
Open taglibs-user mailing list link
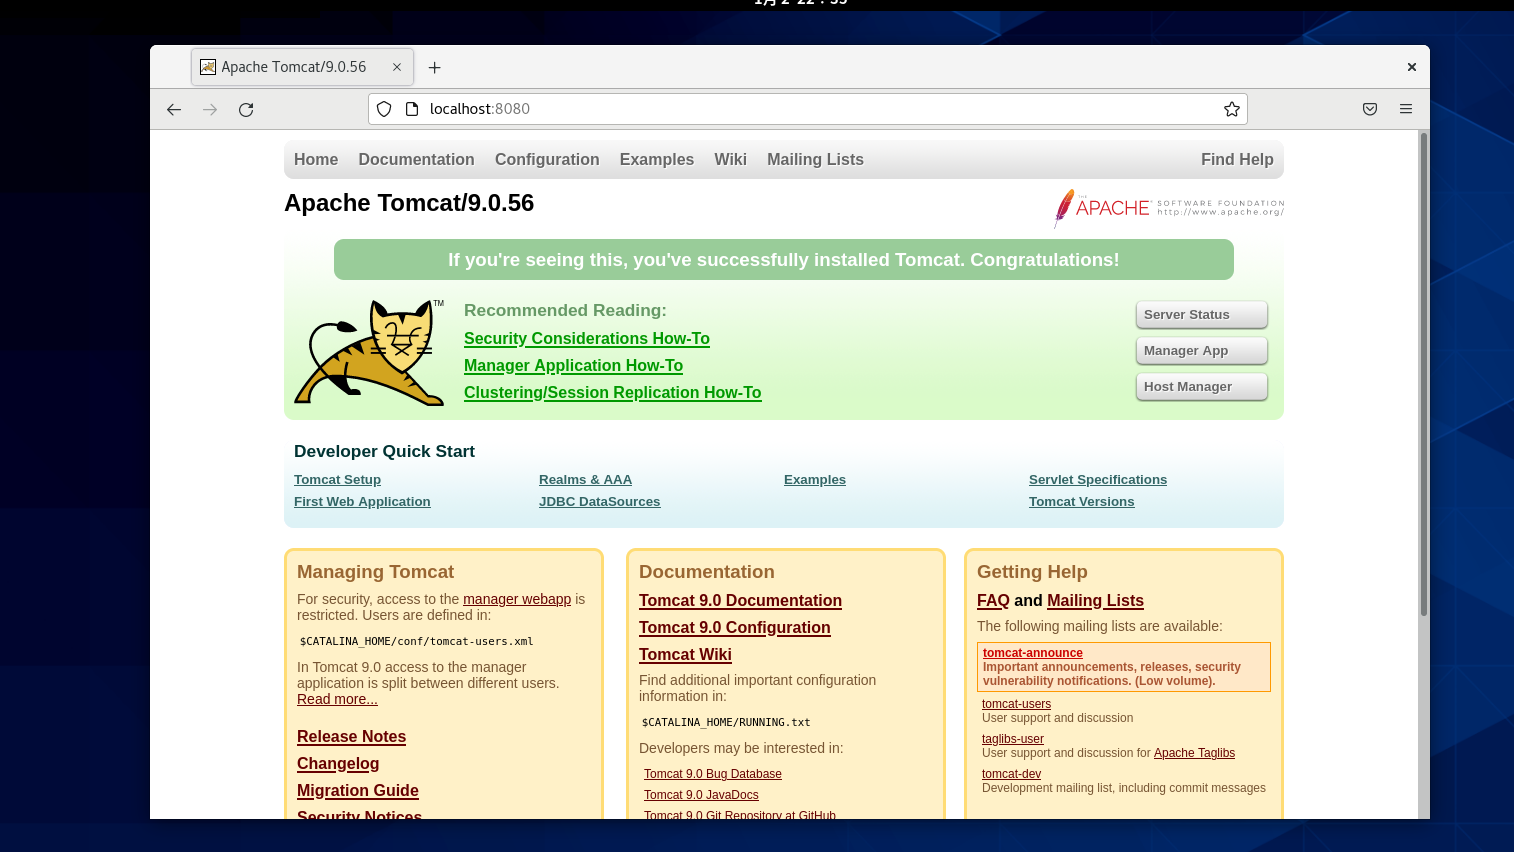(1013, 739)
